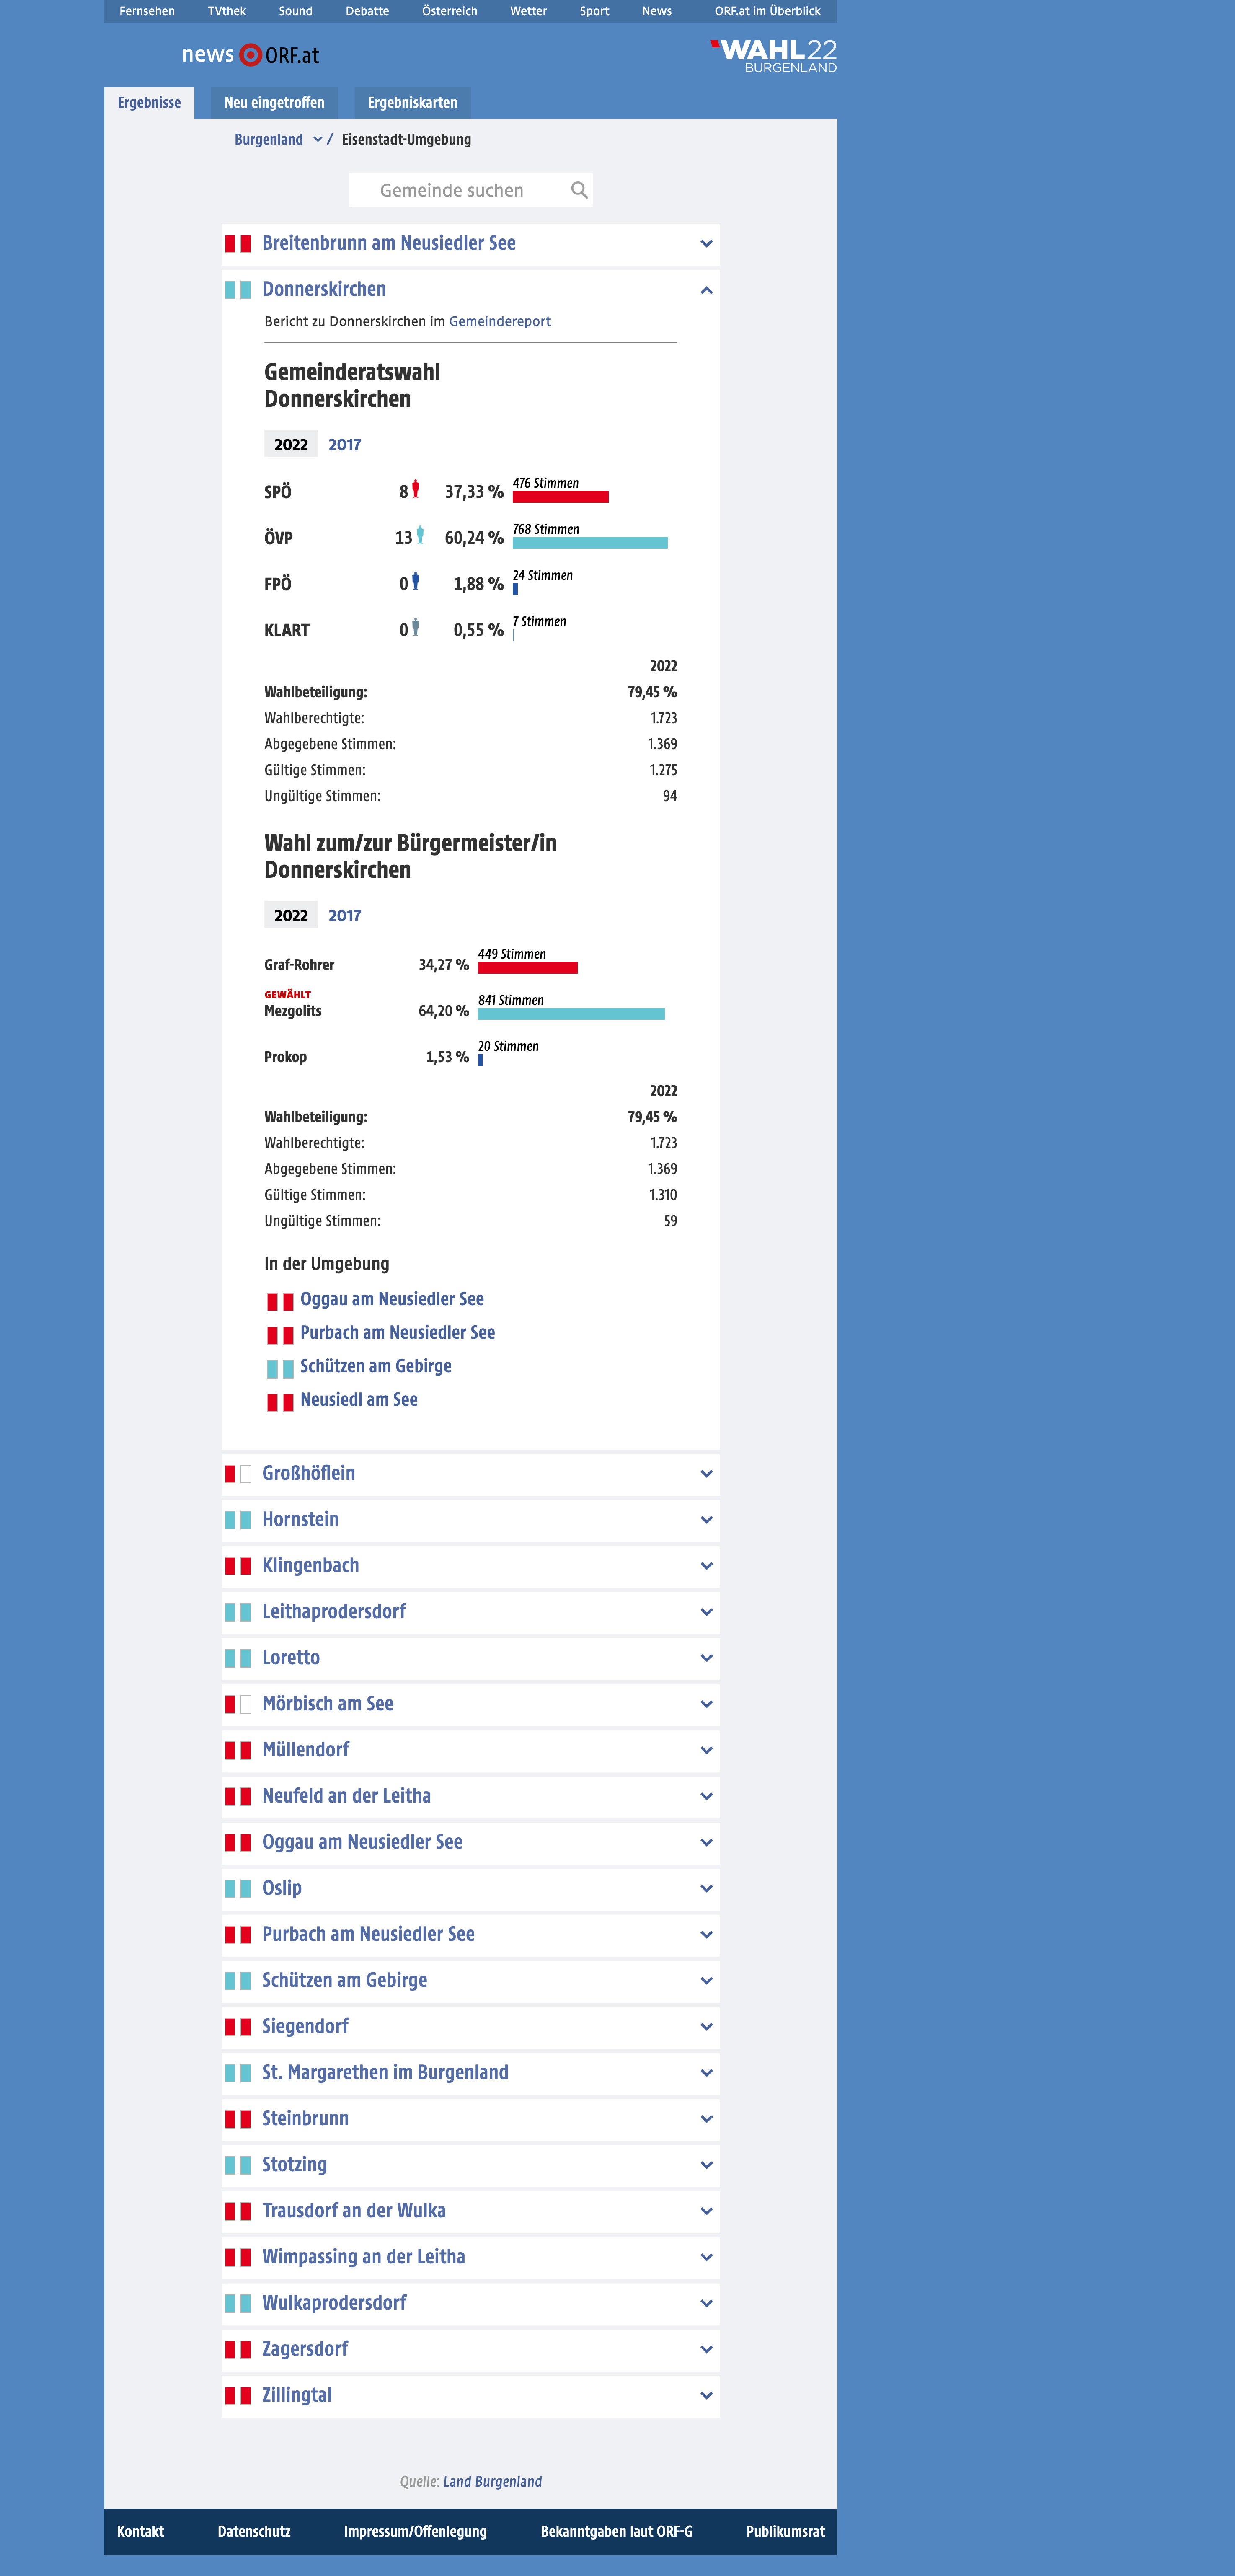Click the turquoise flags beside Hornstein
The width and height of the screenshot is (1235, 2576).
[238, 1520]
